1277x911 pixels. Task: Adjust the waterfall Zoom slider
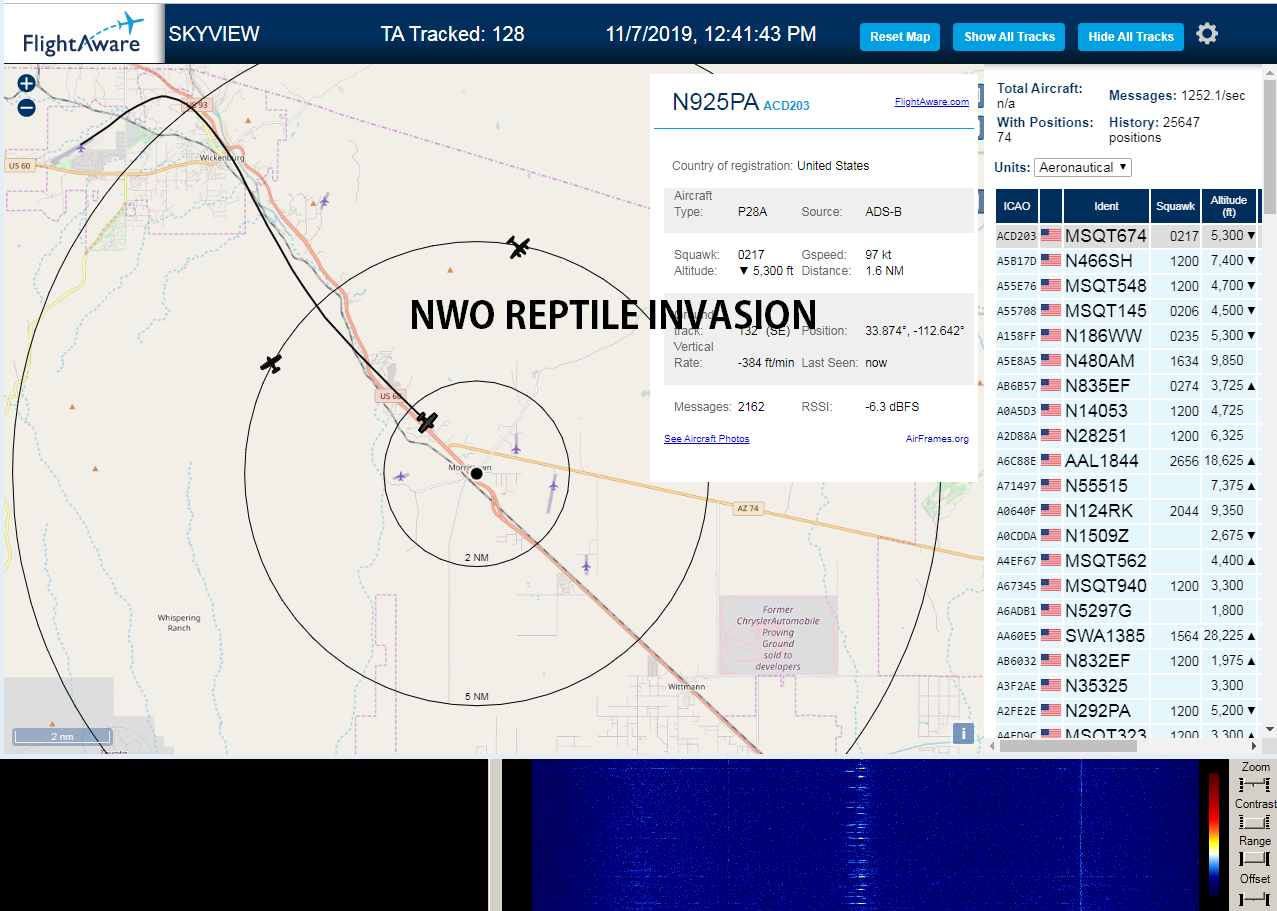(1254, 785)
